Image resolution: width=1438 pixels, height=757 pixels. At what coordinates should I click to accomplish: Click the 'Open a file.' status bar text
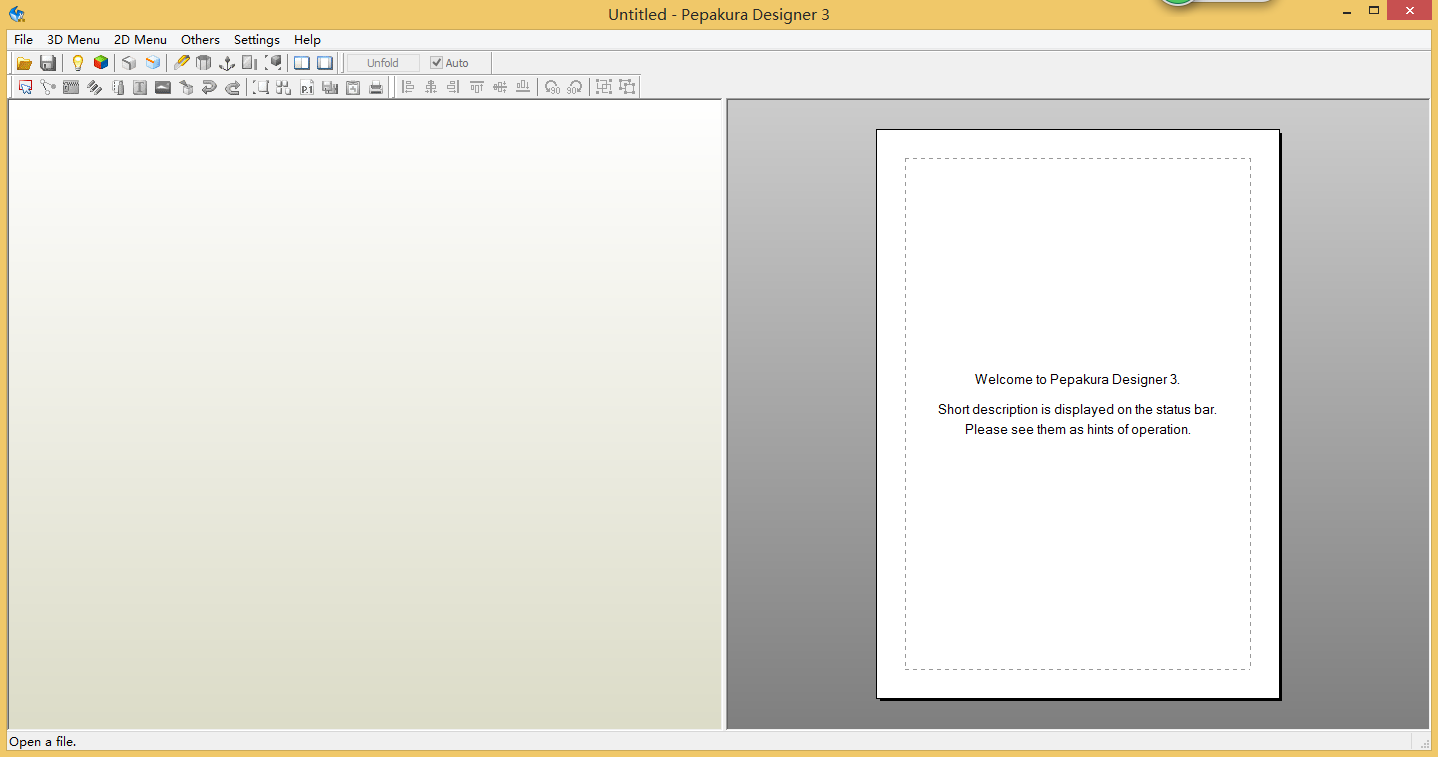[43, 742]
